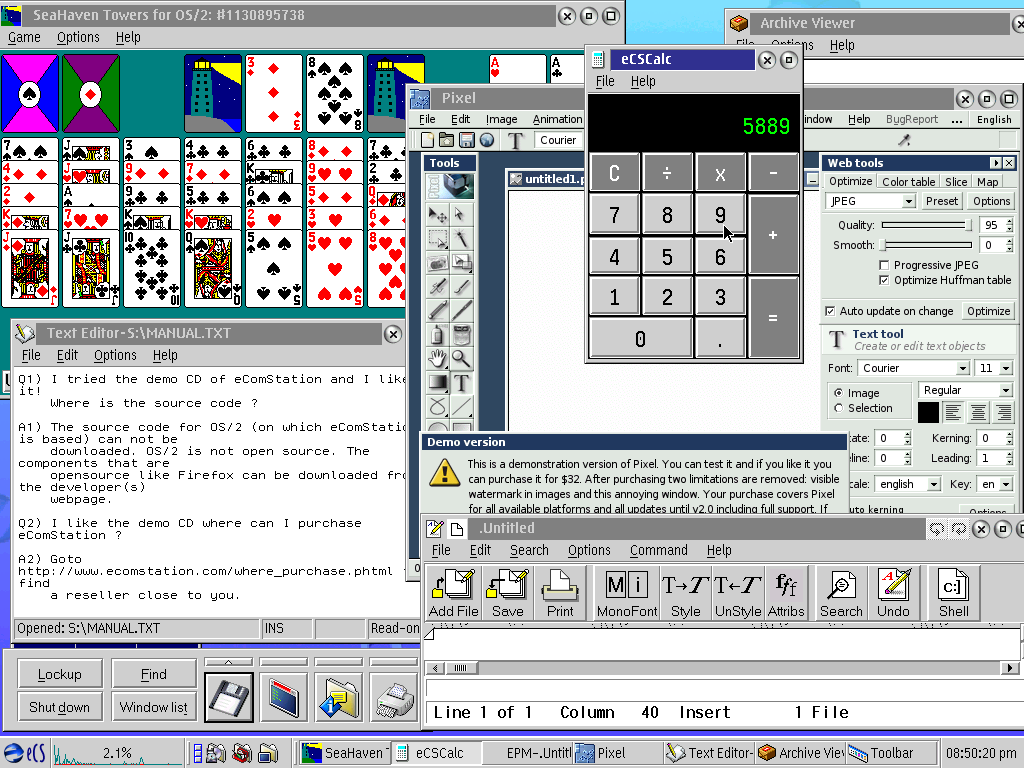The width and height of the screenshot is (1024, 768).
Task: Adjust the Smooth slider in Web tools
Action: [x=927, y=245]
